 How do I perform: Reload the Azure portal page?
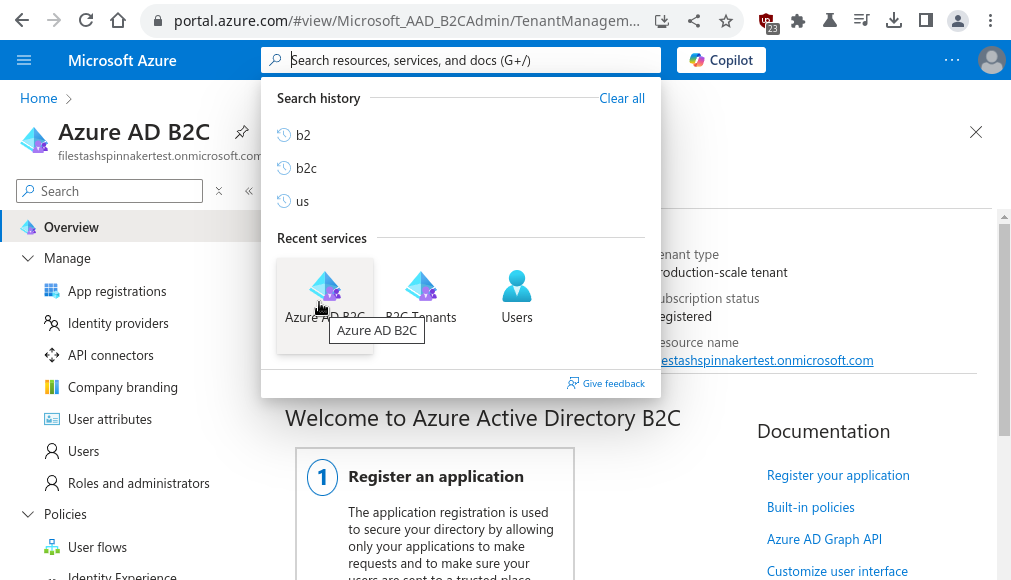coord(86,21)
